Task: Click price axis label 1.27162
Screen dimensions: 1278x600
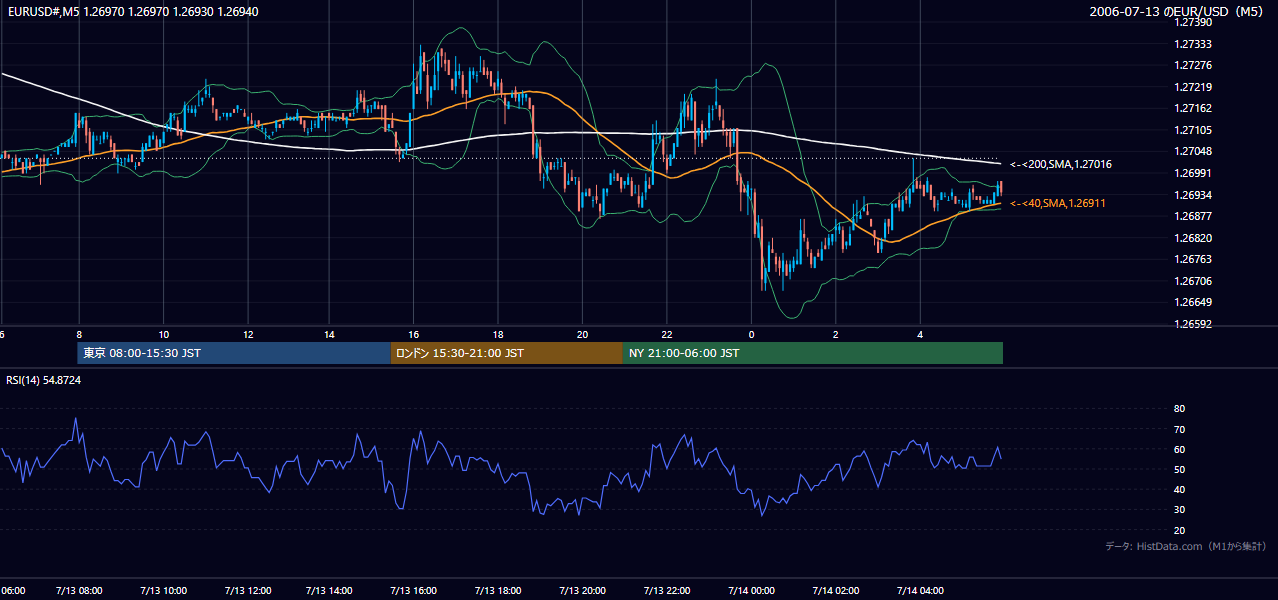Action: (1194, 108)
